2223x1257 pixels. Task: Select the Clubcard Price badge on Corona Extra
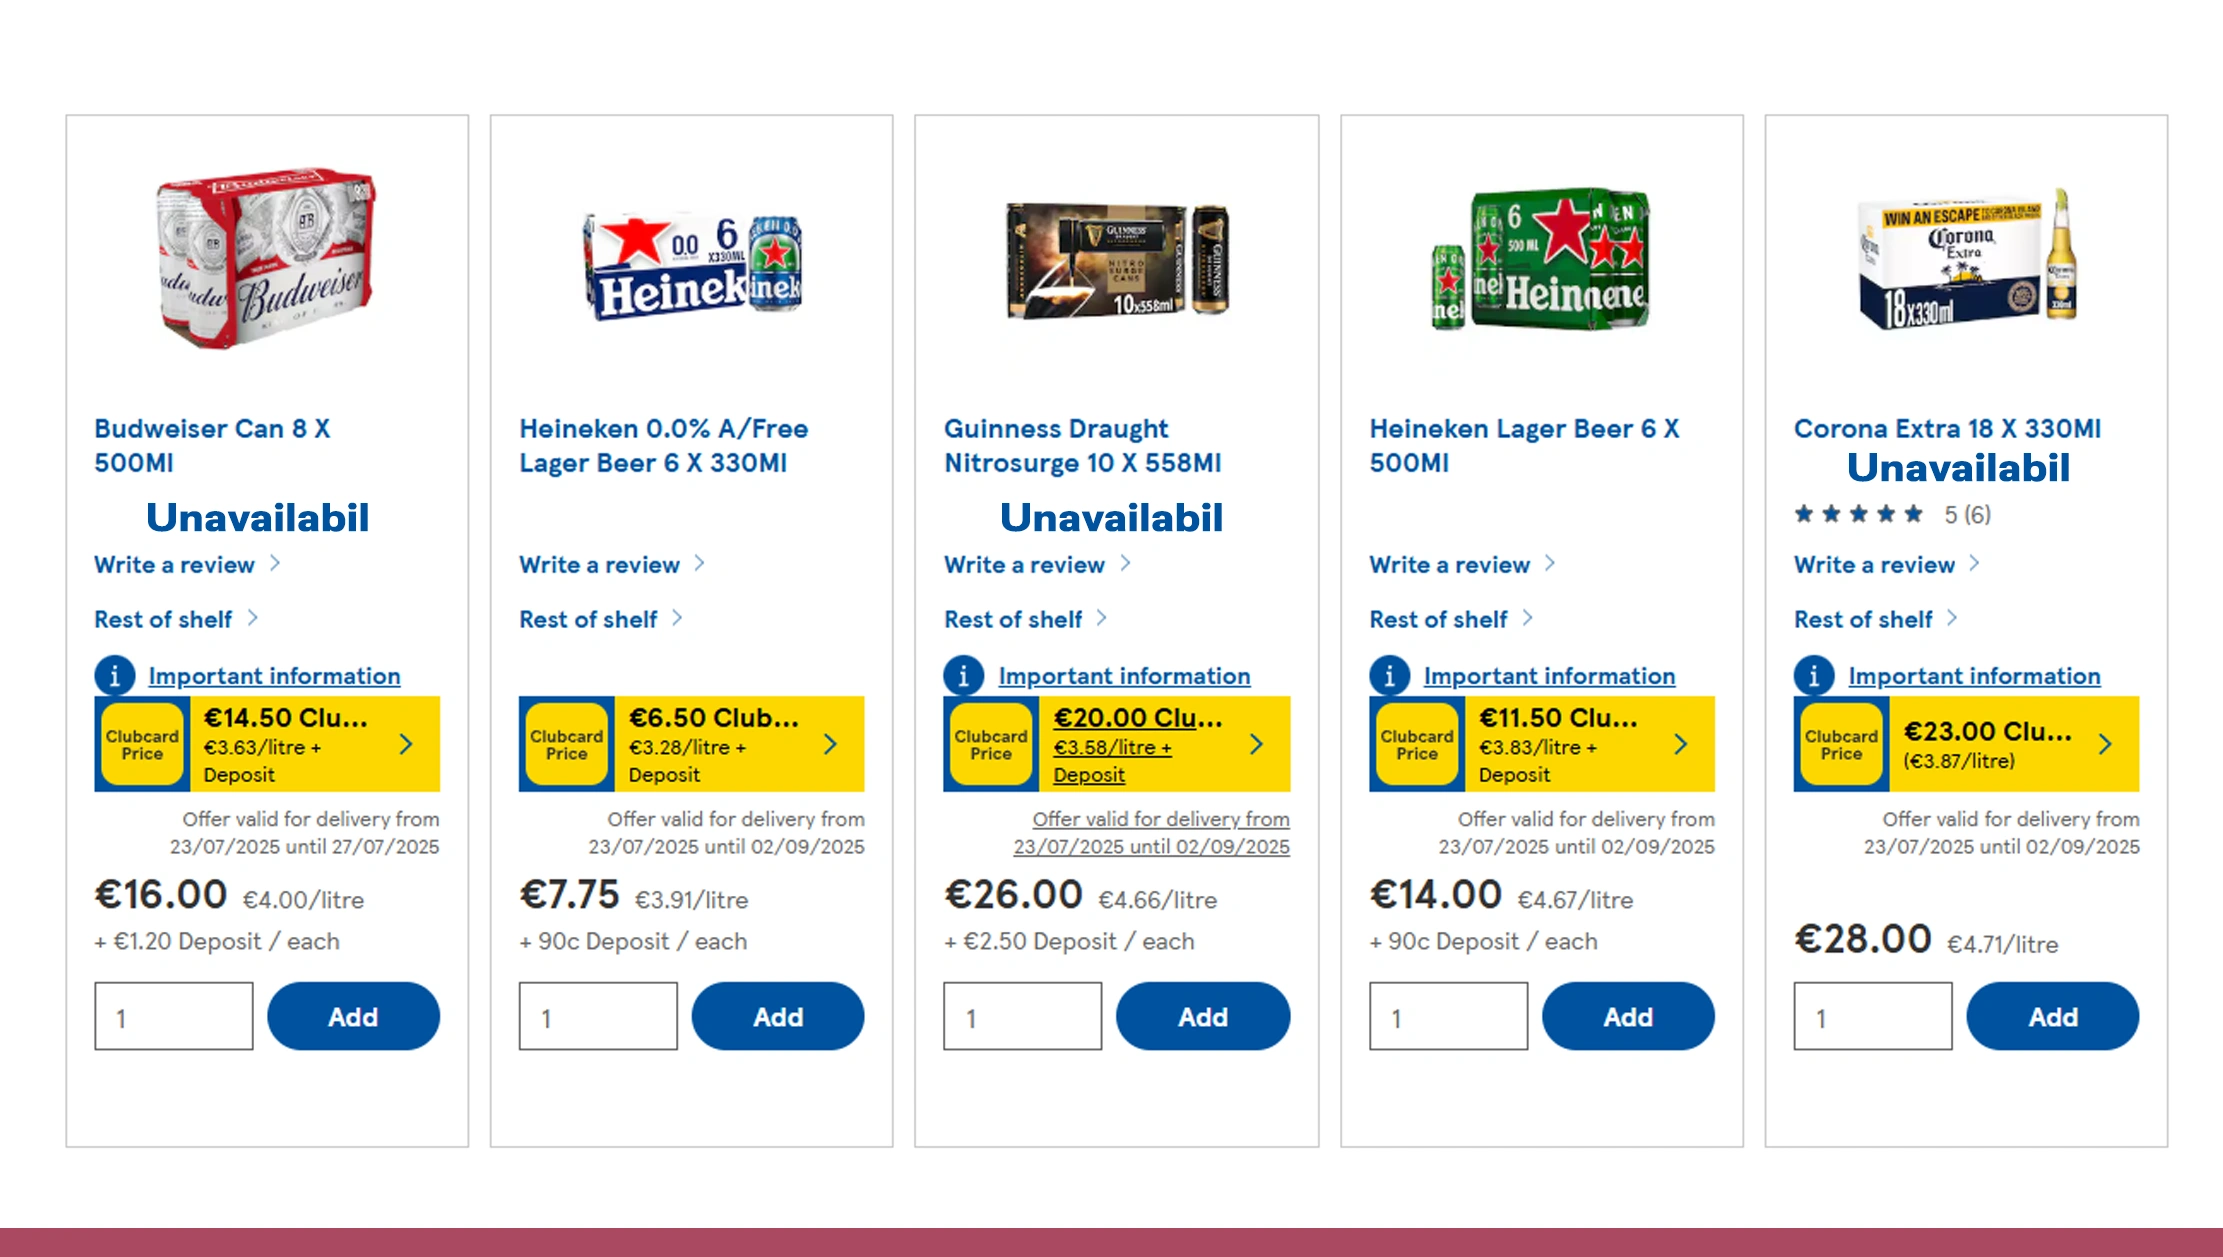pyautogui.click(x=1840, y=744)
